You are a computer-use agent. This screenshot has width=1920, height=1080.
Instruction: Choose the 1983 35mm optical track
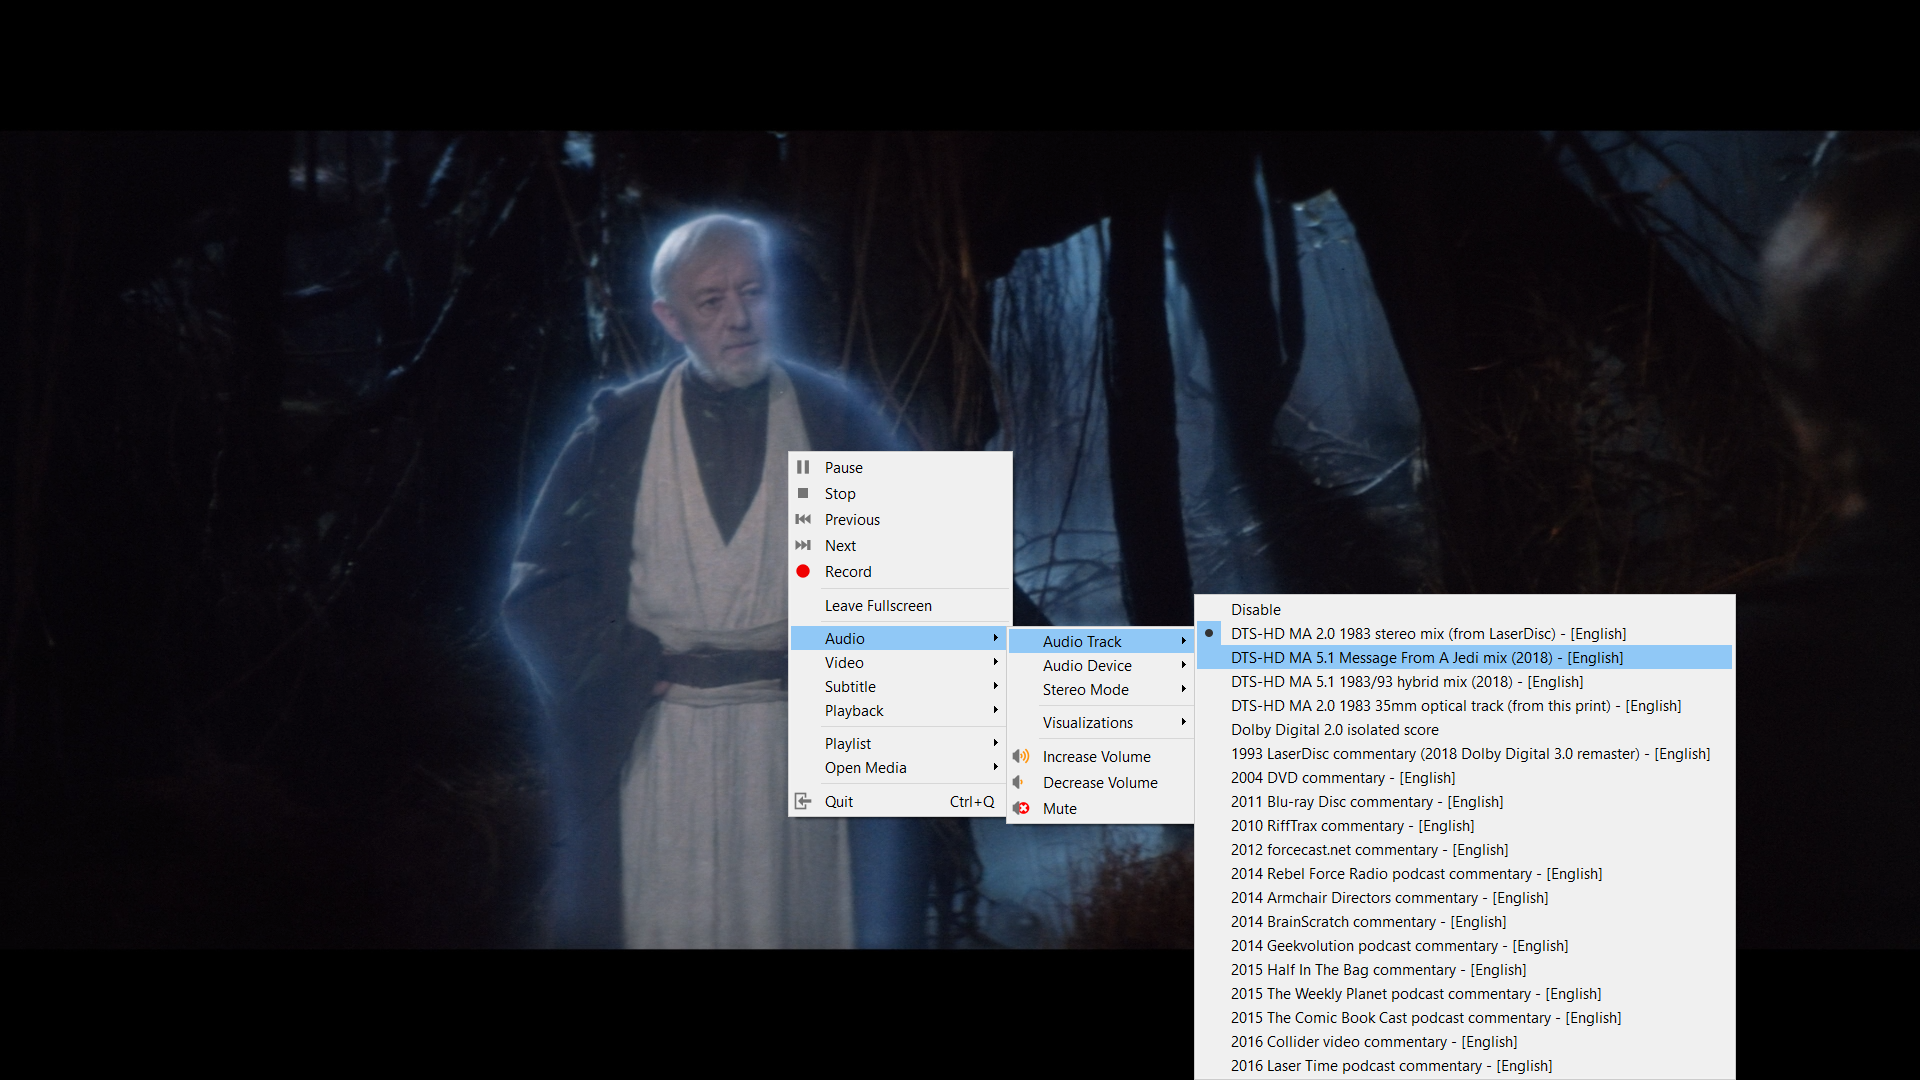(x=1464, y=705)
